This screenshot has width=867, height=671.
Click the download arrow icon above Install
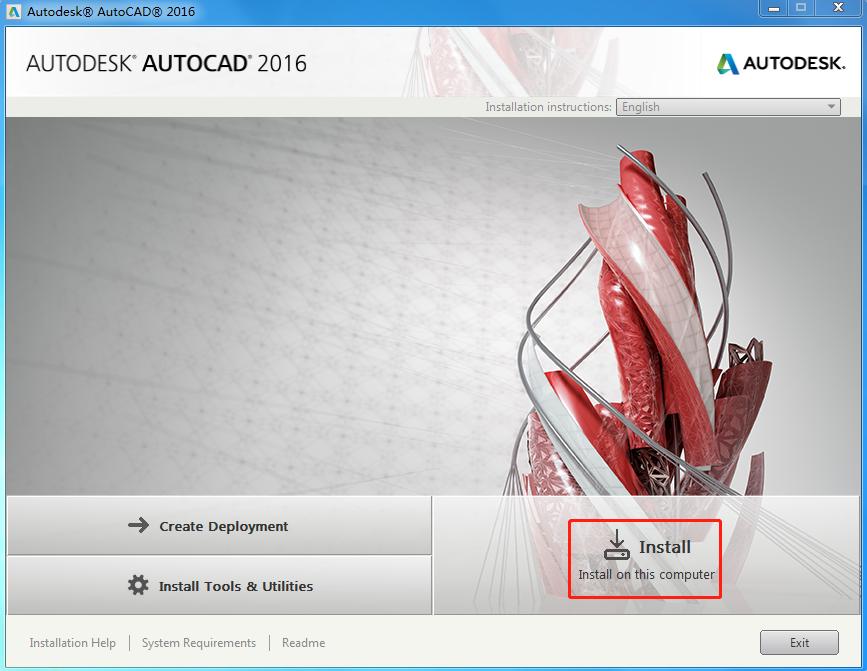(617, 541)
